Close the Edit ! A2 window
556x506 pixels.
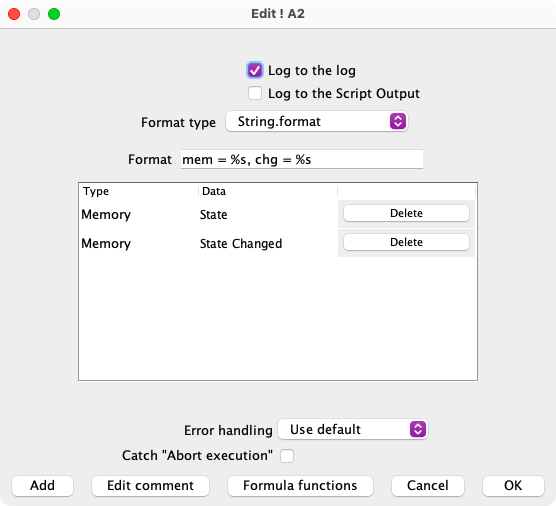point(14,14)
